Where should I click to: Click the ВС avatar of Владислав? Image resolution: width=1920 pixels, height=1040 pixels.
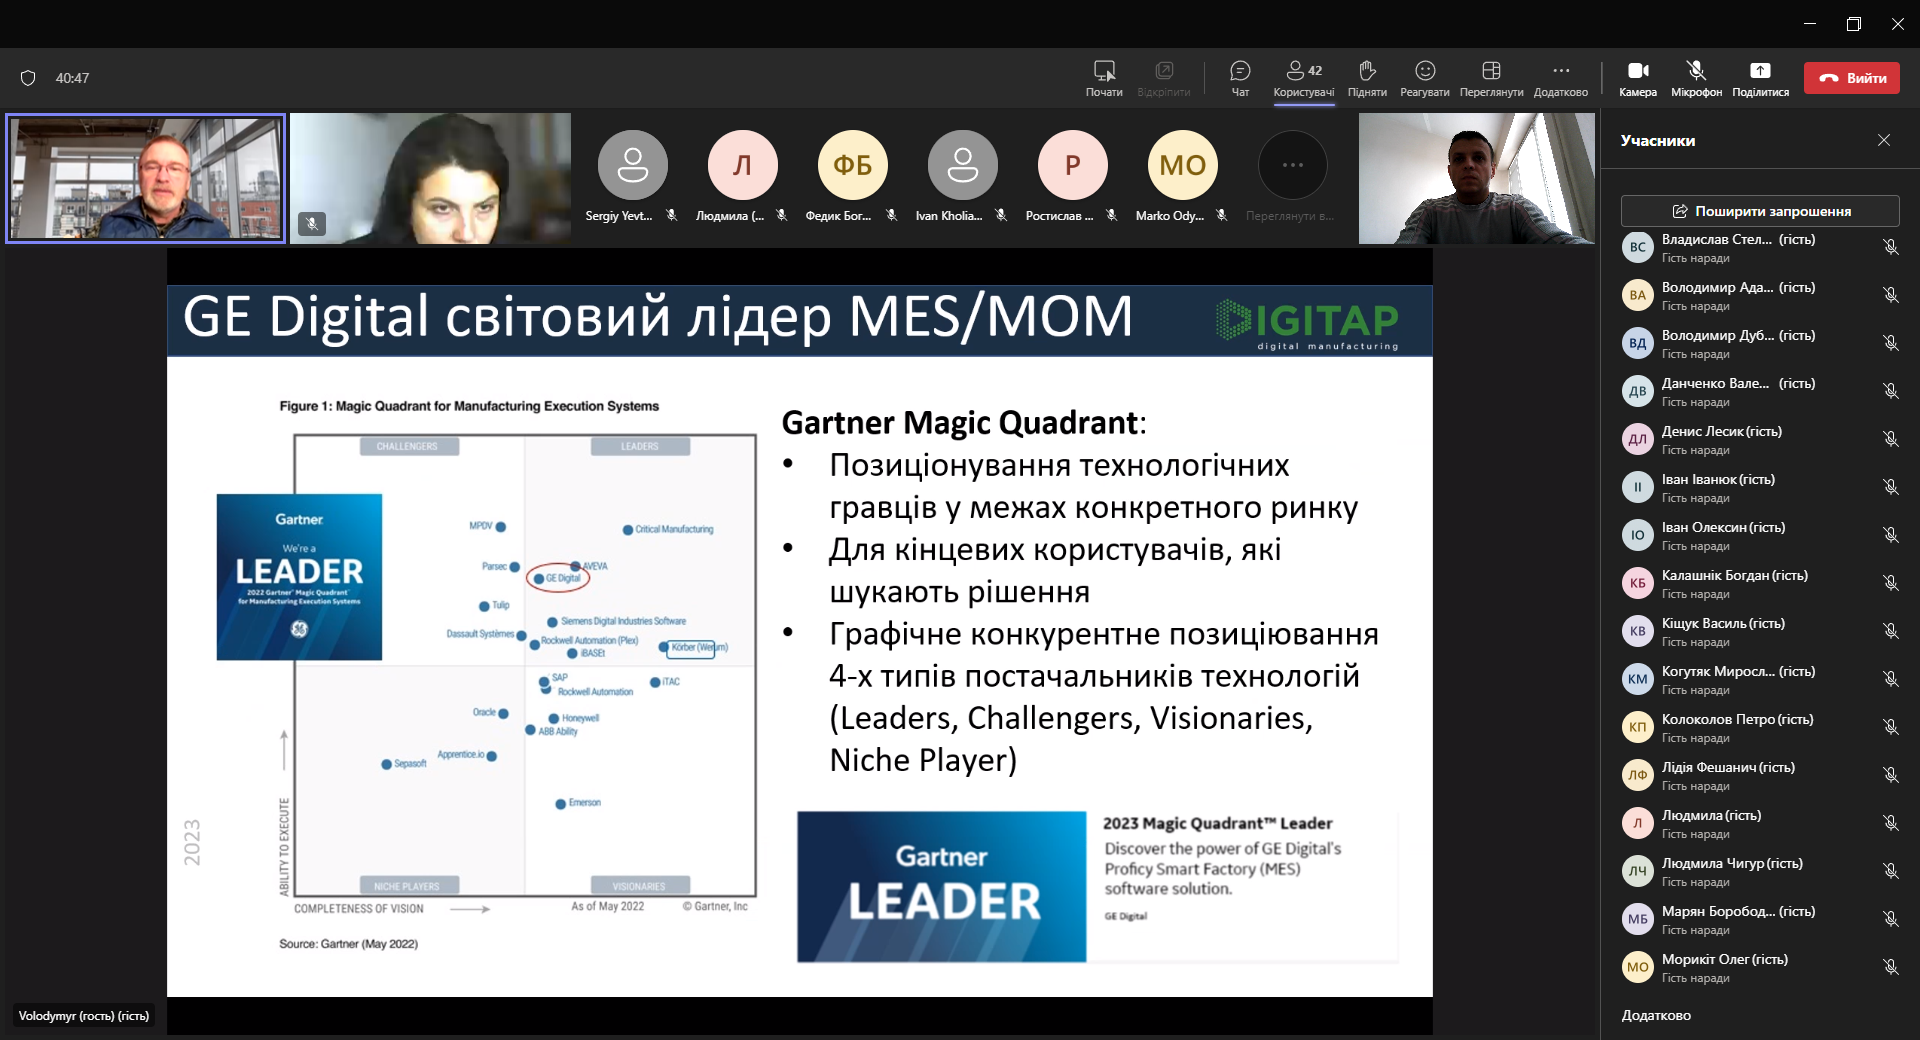[x=1637, y=247]
